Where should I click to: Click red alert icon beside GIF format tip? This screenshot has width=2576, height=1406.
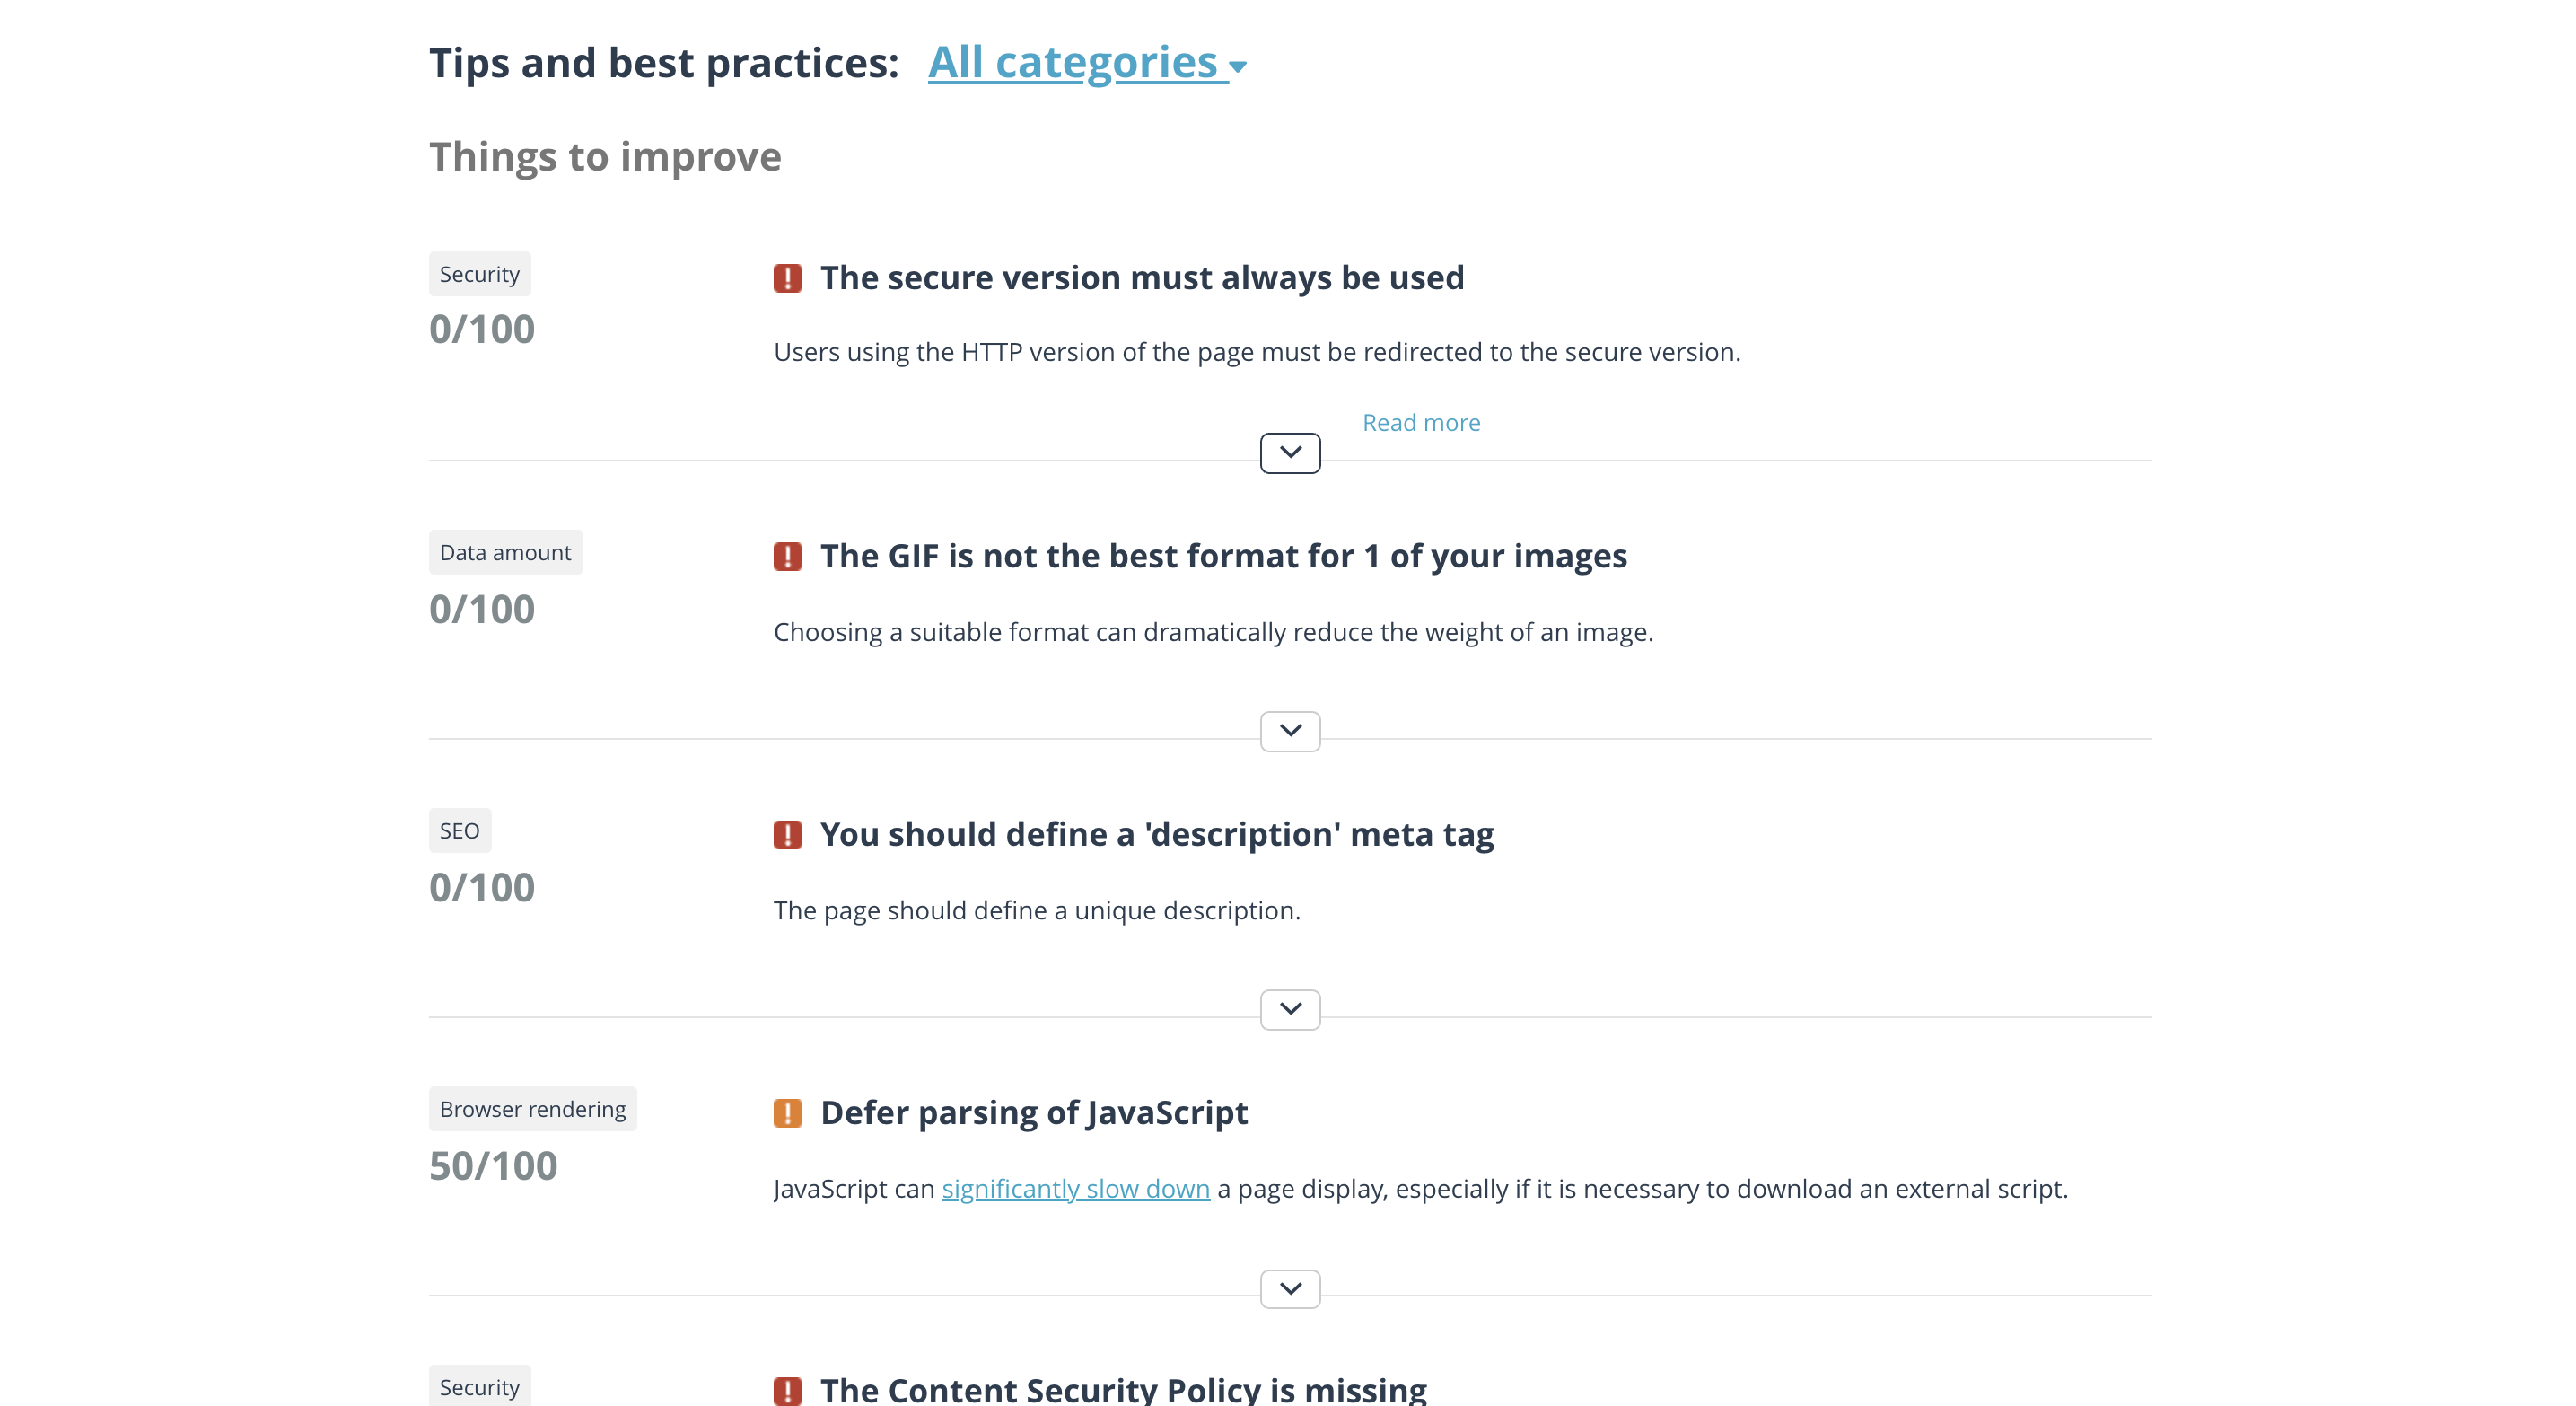pyautogui.click(x=787, y=556)
